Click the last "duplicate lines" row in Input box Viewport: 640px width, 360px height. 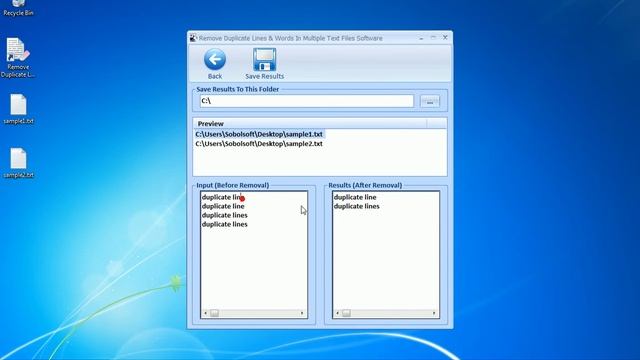click(224, 224)
